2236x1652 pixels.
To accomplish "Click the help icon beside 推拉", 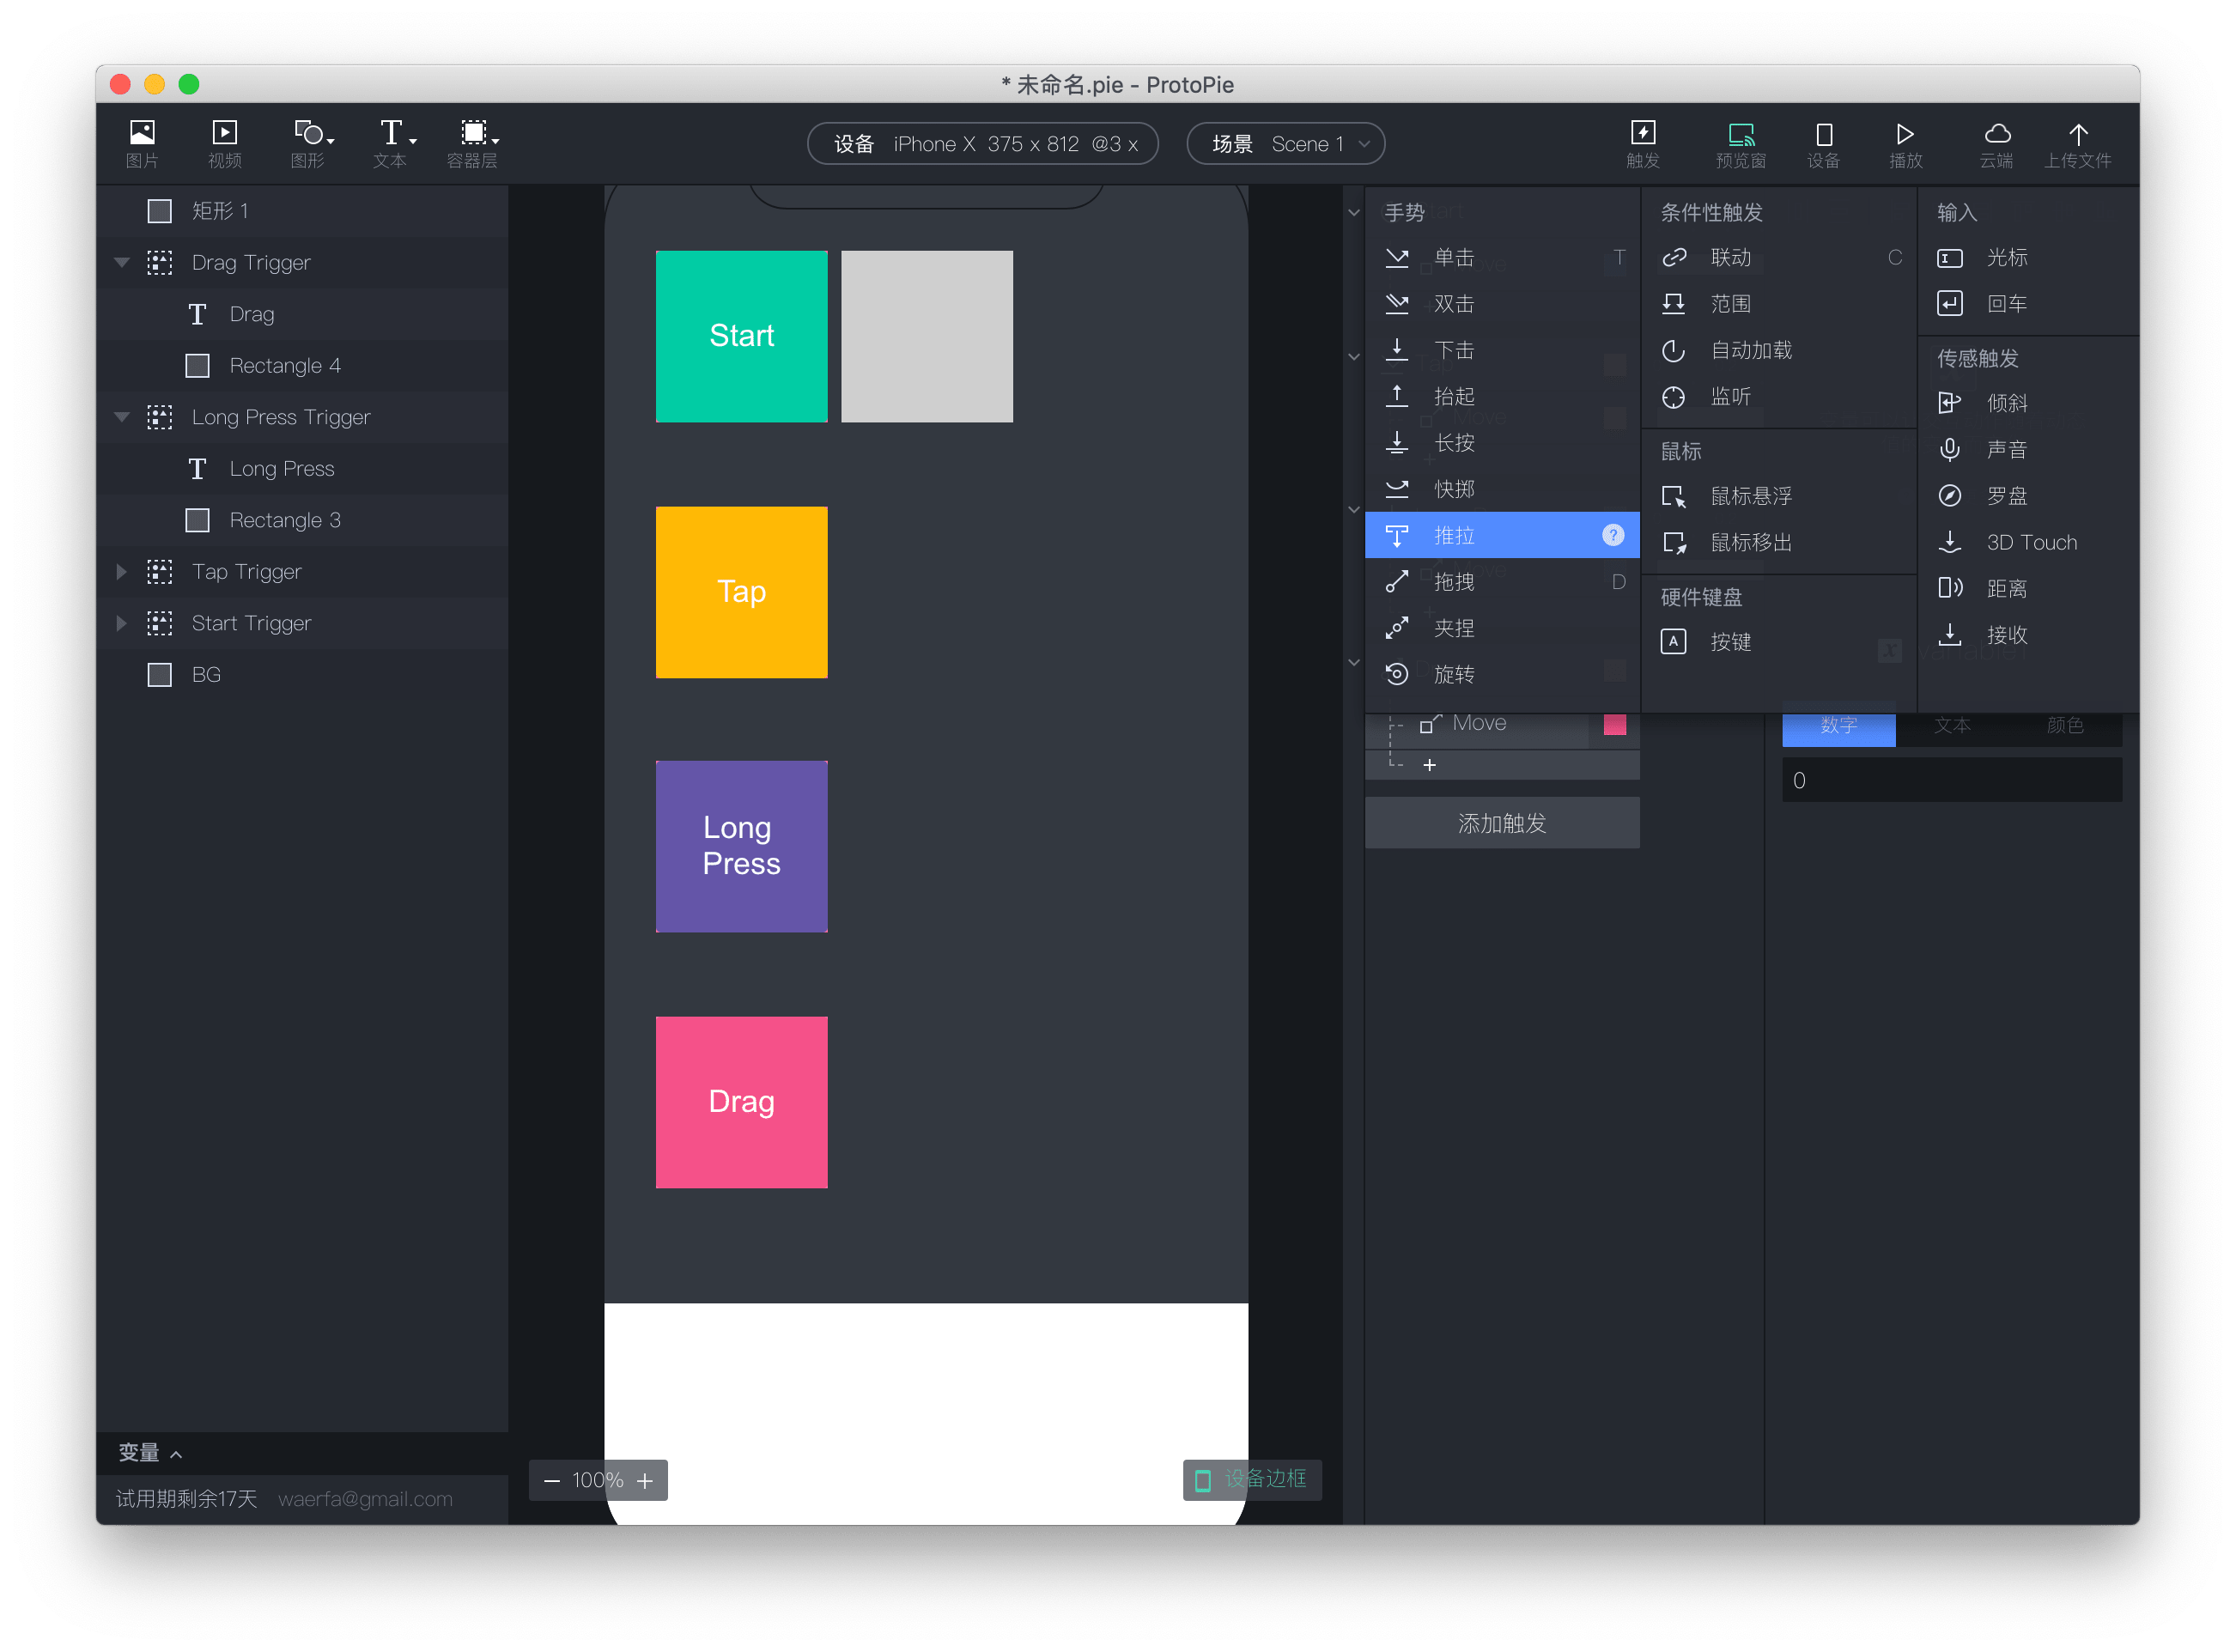I will click(1613, 536).
